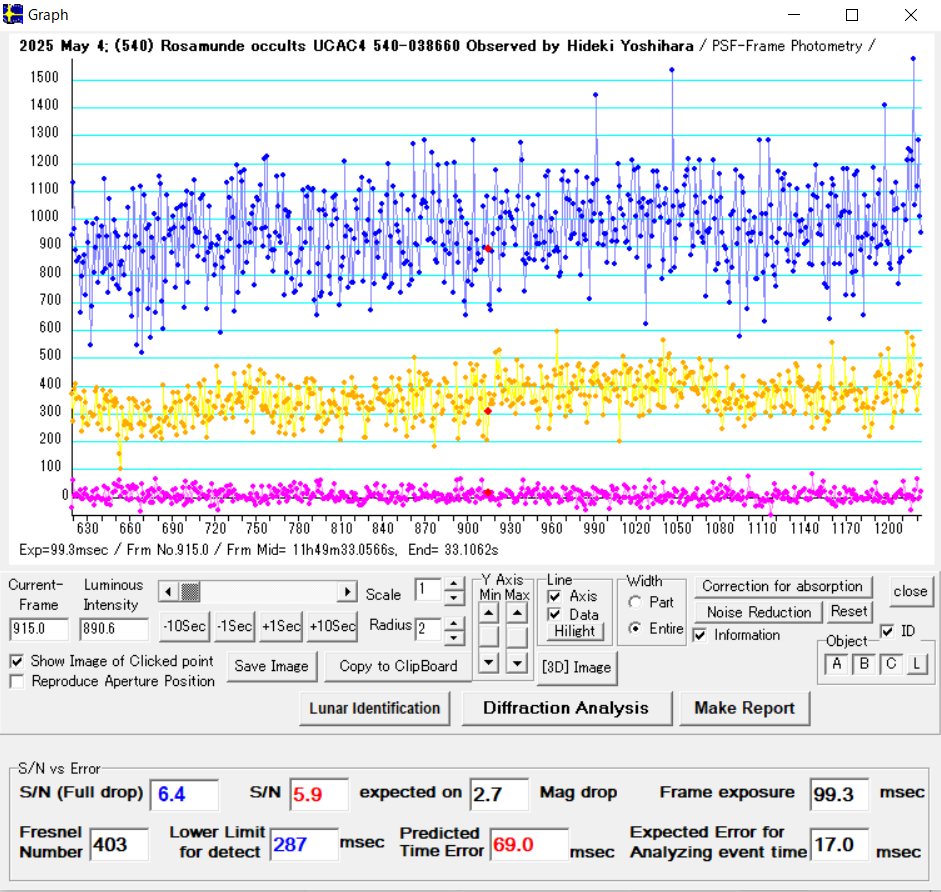Click the Current-Frame input field
The width and height of the screenshot is (941, 892).
click(x=39, y=630)
